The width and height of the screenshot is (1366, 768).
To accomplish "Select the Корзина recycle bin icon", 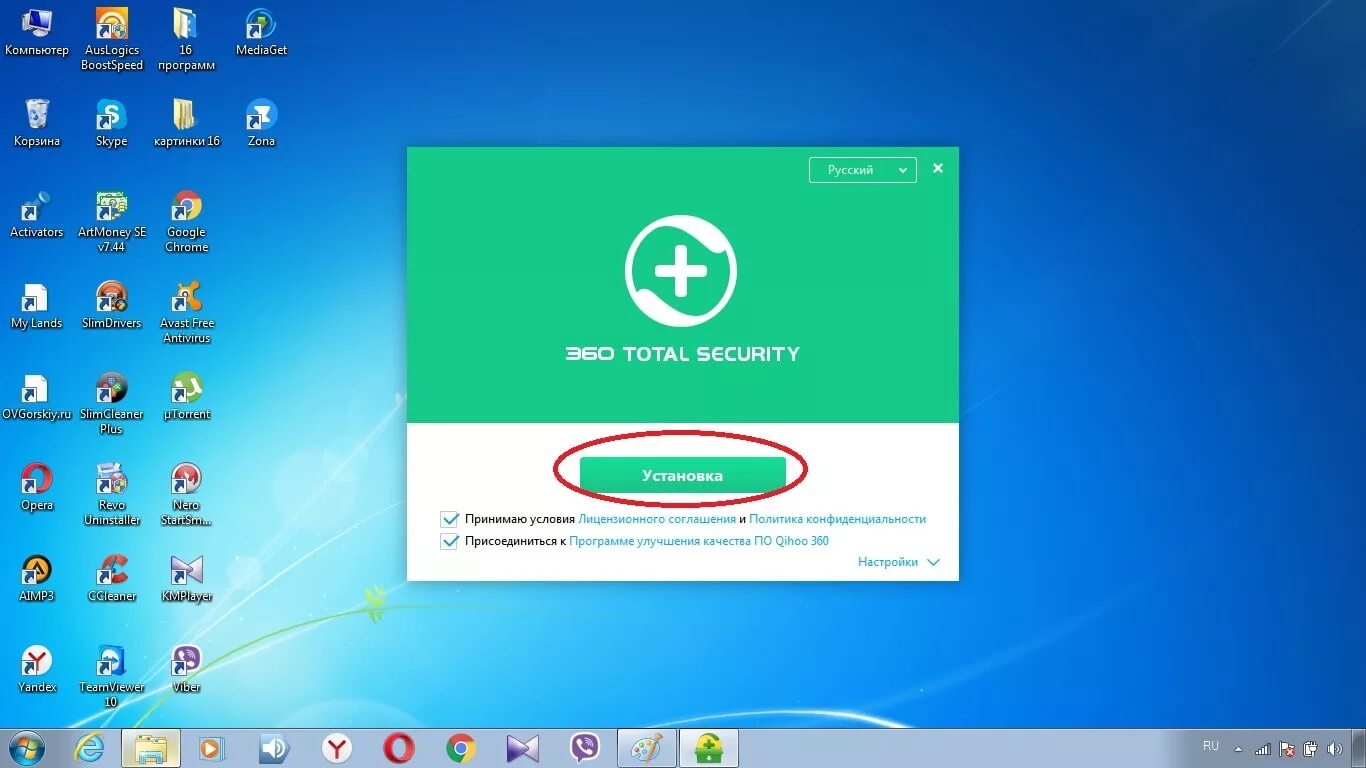I will click(37, 123).
